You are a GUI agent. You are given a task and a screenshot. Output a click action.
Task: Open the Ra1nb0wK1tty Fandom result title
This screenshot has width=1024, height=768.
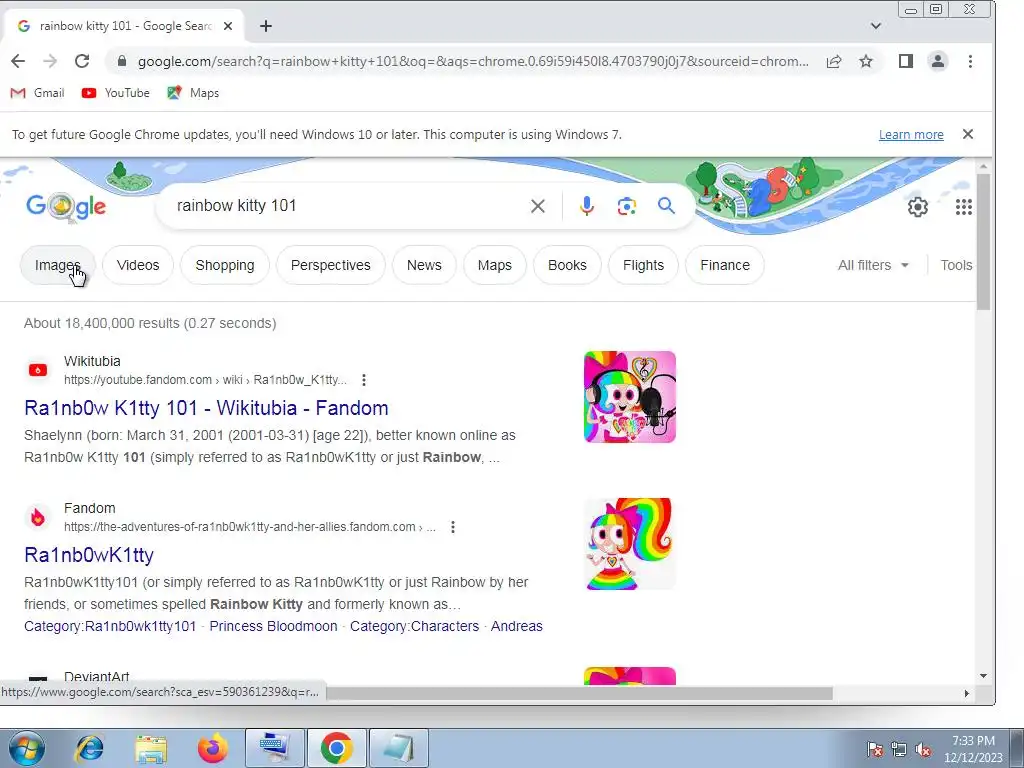[89, 555]
